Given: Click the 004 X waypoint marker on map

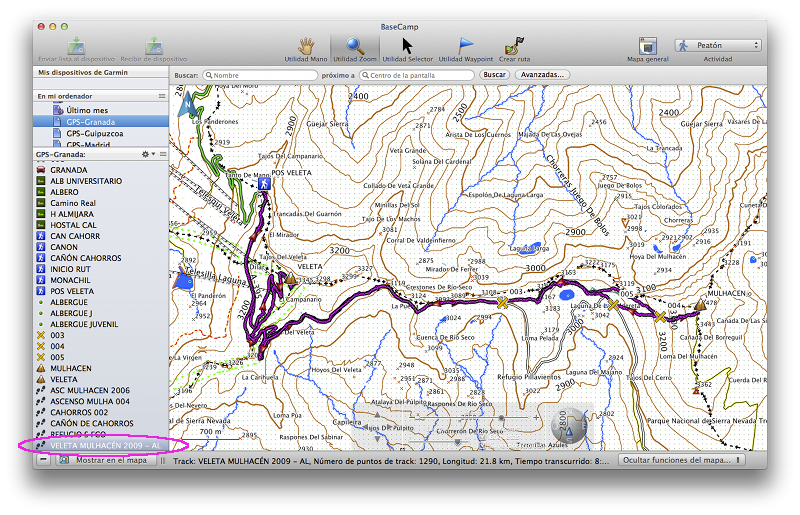Looking at the screenshot, I should (660, 317).
